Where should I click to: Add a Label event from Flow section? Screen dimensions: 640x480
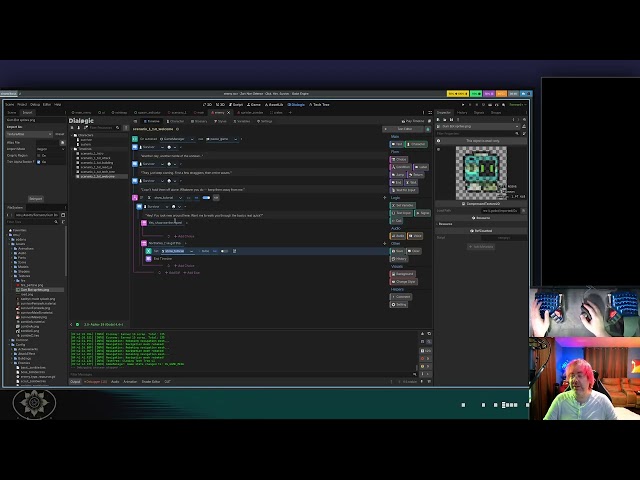tap(421, 167)
